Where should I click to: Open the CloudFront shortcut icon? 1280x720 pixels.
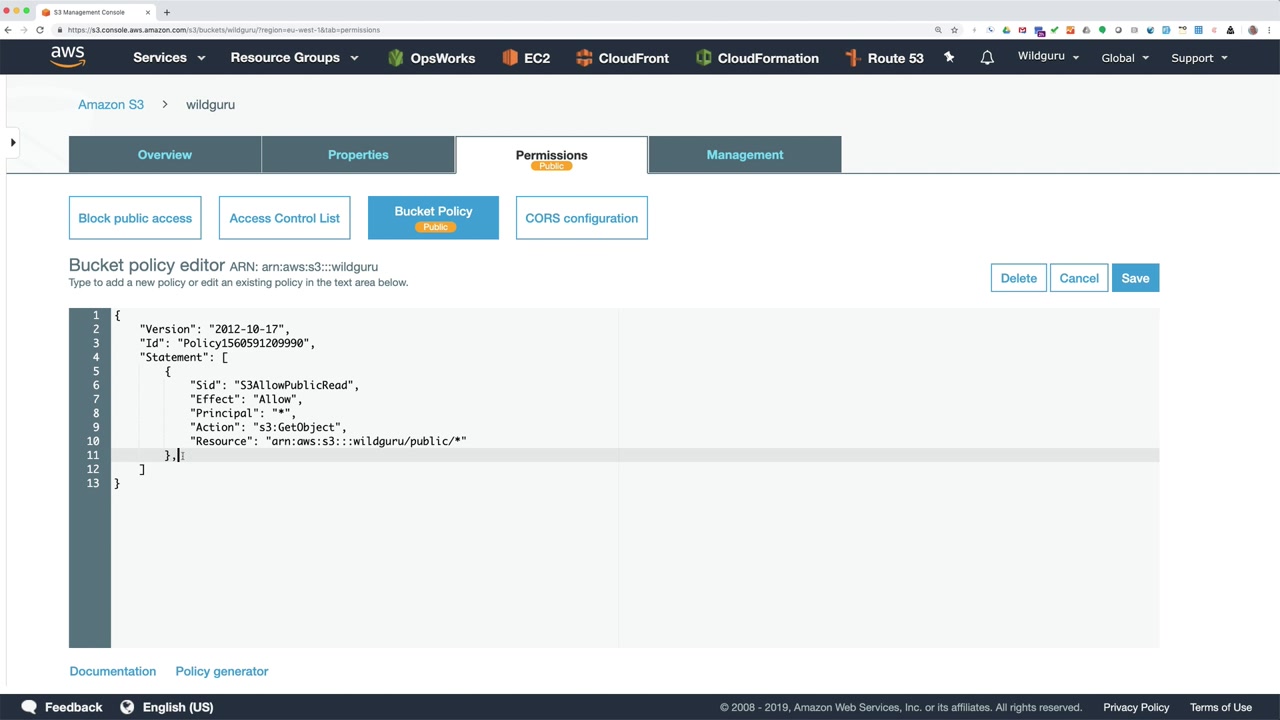[584, 58]
